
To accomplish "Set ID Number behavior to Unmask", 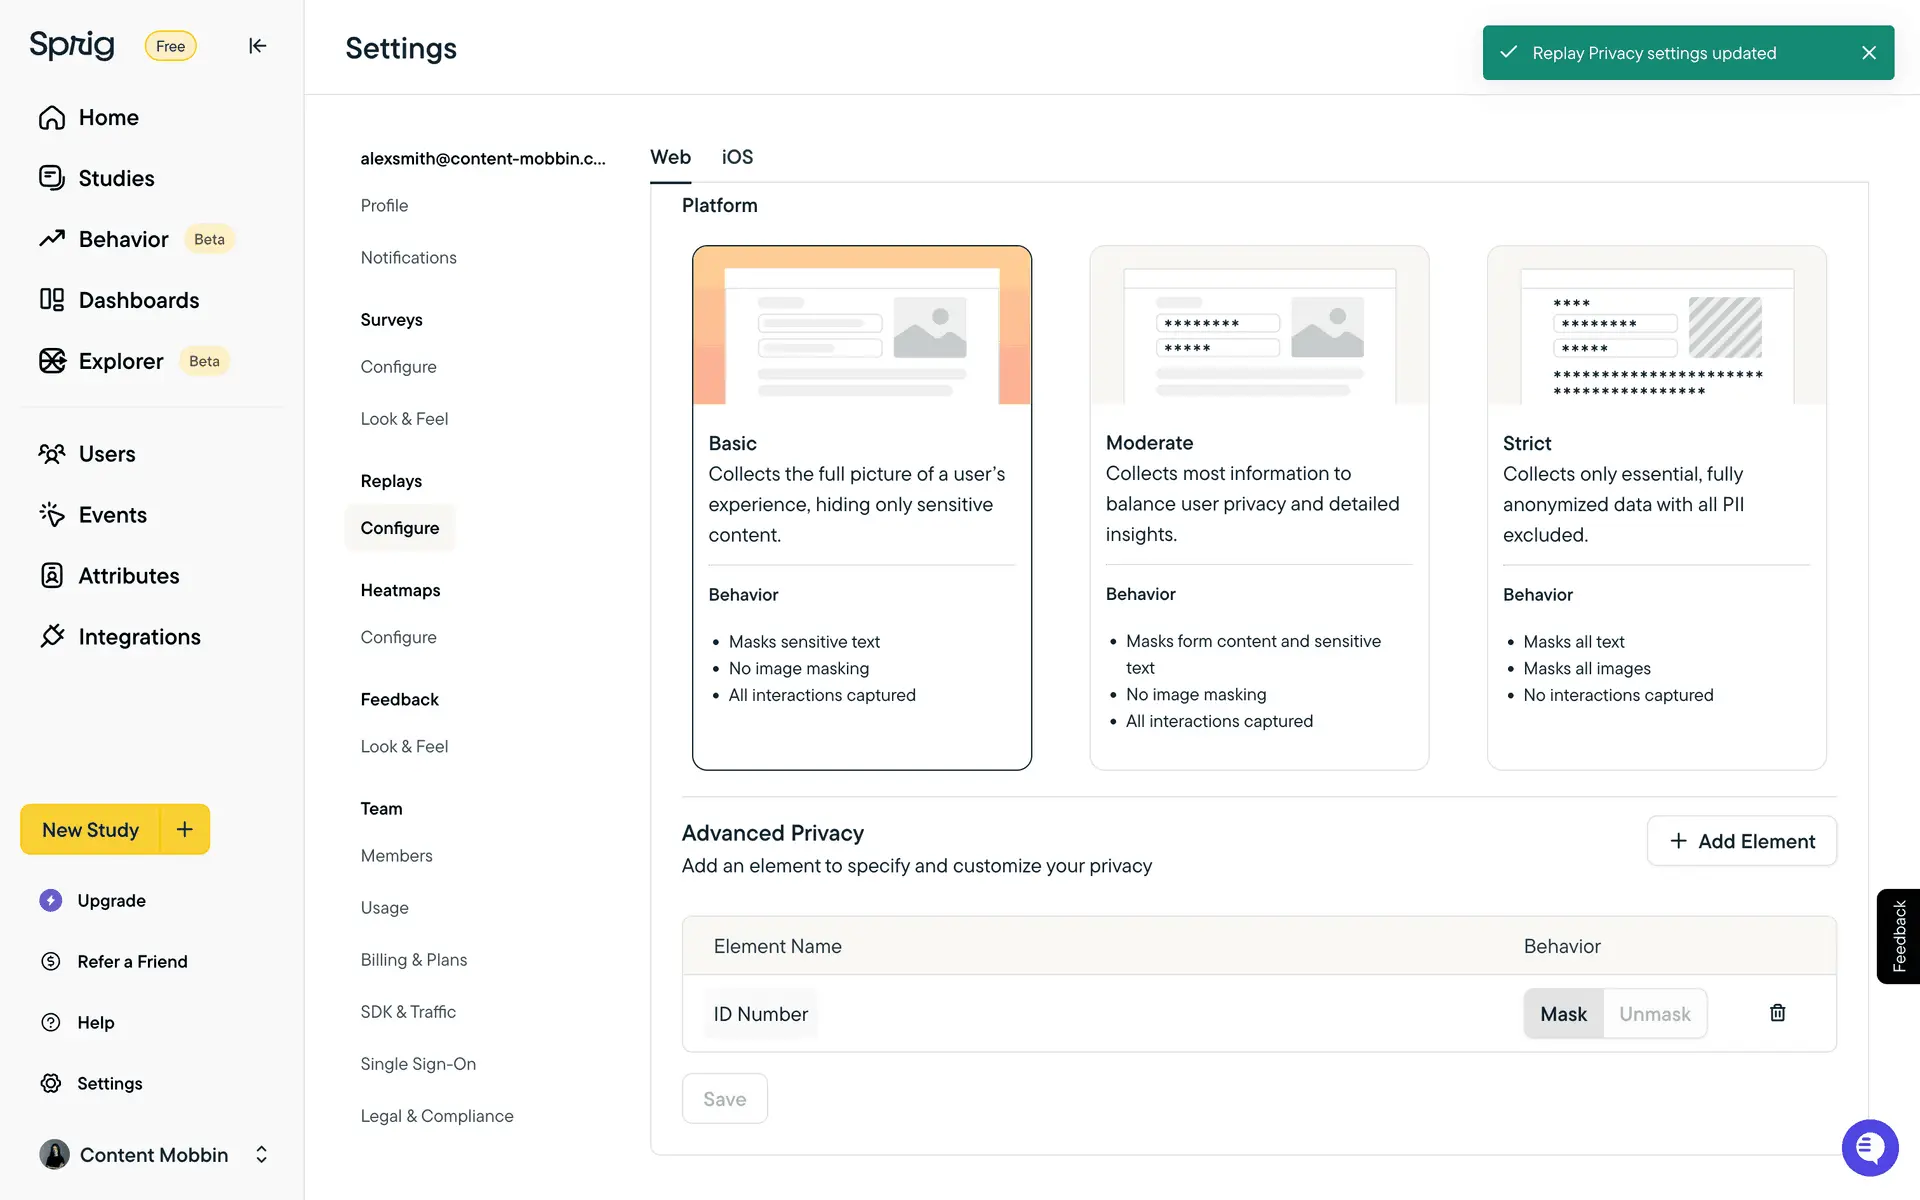I will point(1654,1014).
